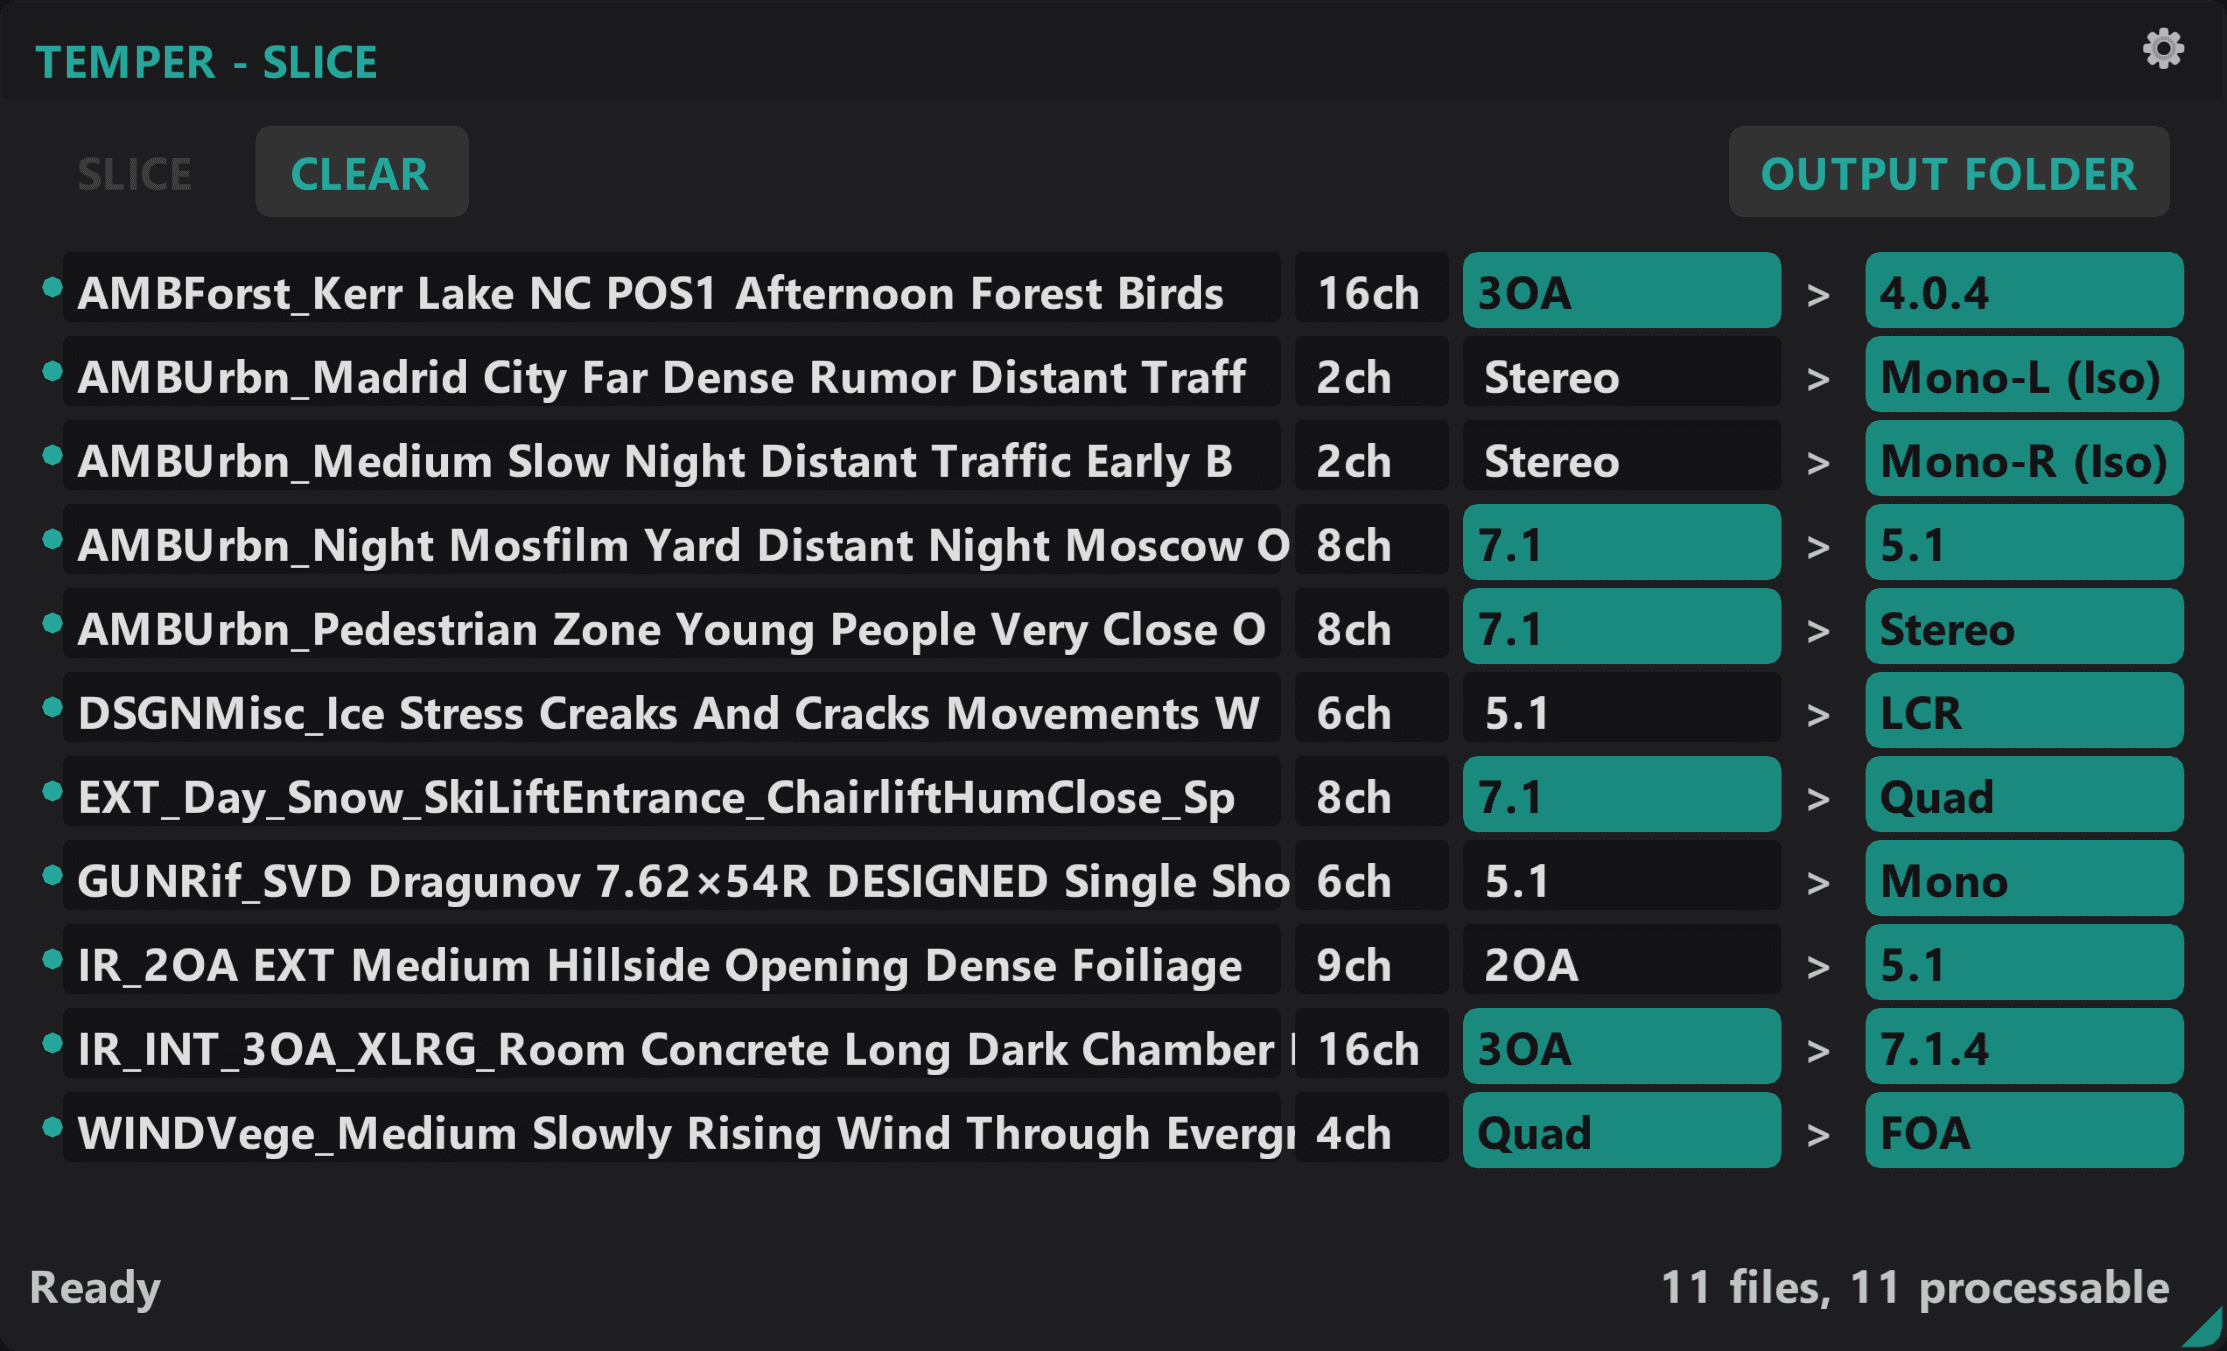Screen dimensions: 2227x1351
Task: Open Mono-R (Iso) dropdown for Medium Slow Night
Action: coord(2023,461)
